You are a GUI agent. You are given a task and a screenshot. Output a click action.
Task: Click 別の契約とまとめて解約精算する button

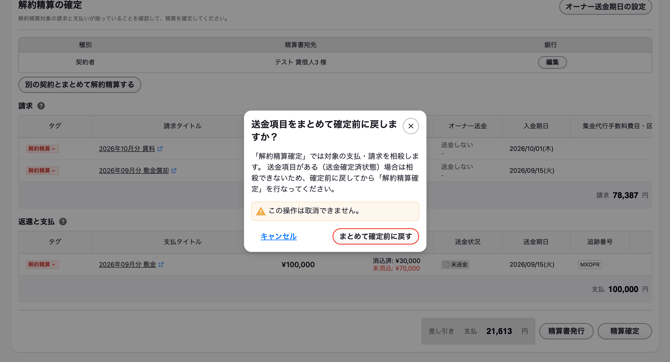click(79, 85)
